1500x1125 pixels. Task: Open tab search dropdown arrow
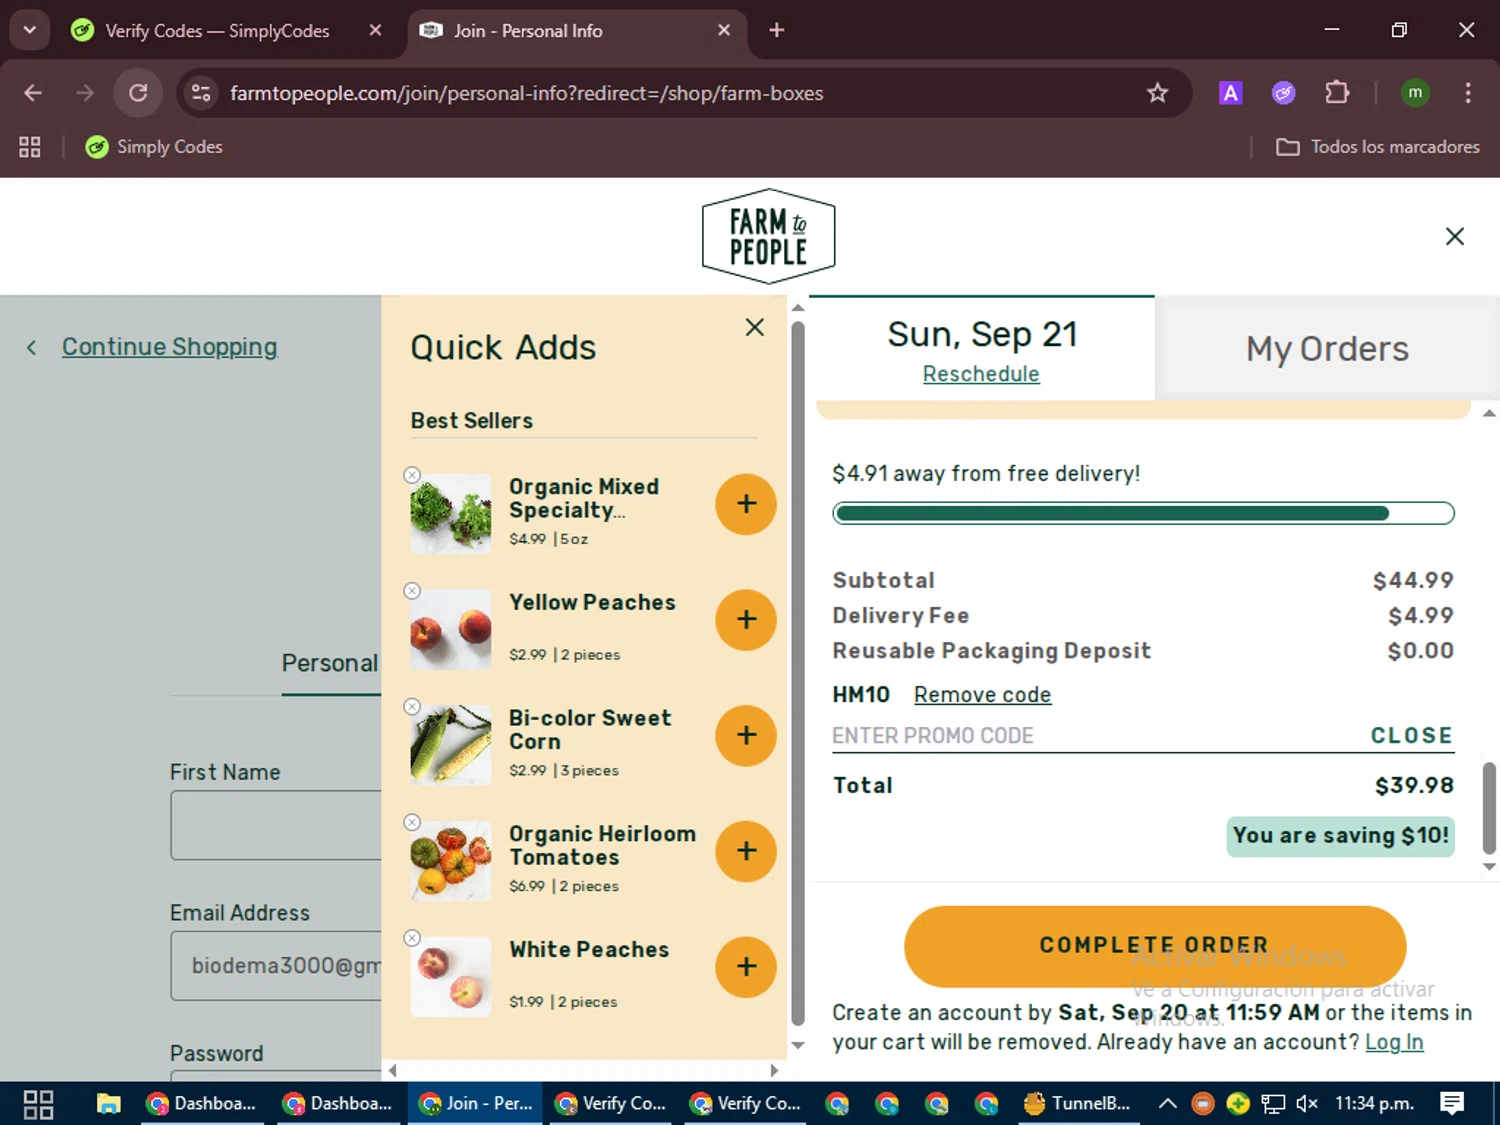pyautogui.click(x=30, y=30)
